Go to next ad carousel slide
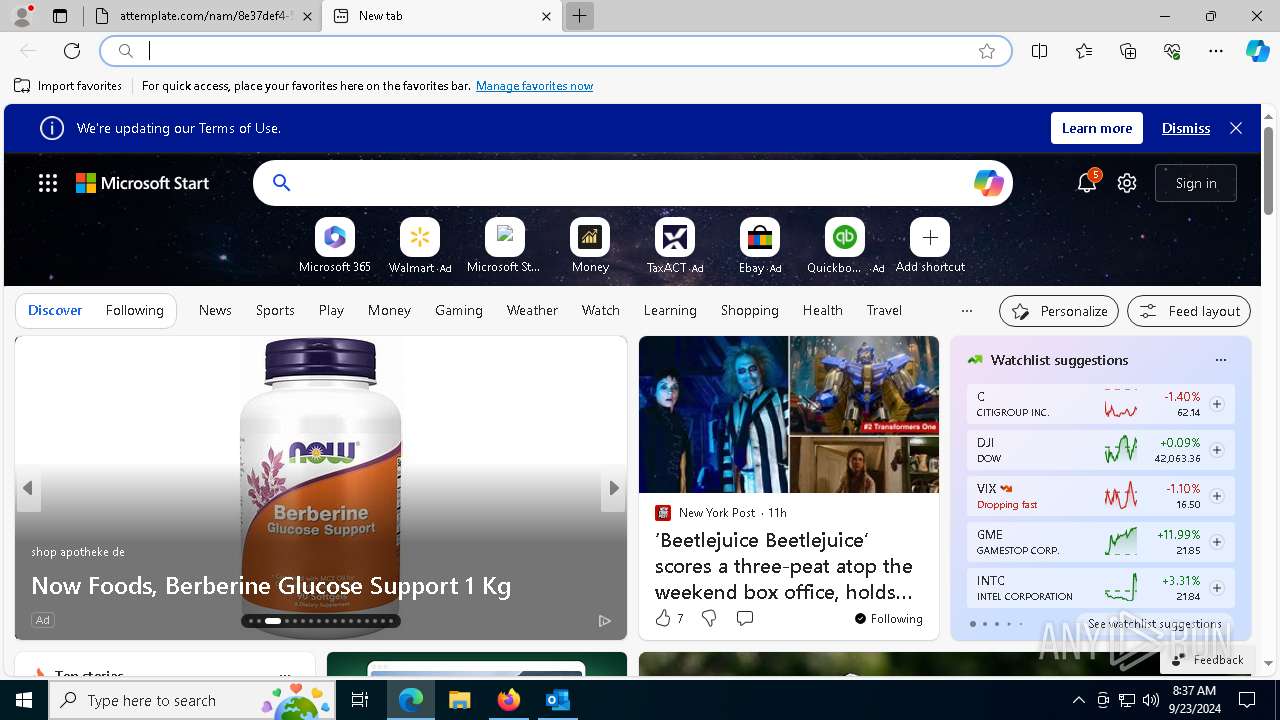 point(614,488)
